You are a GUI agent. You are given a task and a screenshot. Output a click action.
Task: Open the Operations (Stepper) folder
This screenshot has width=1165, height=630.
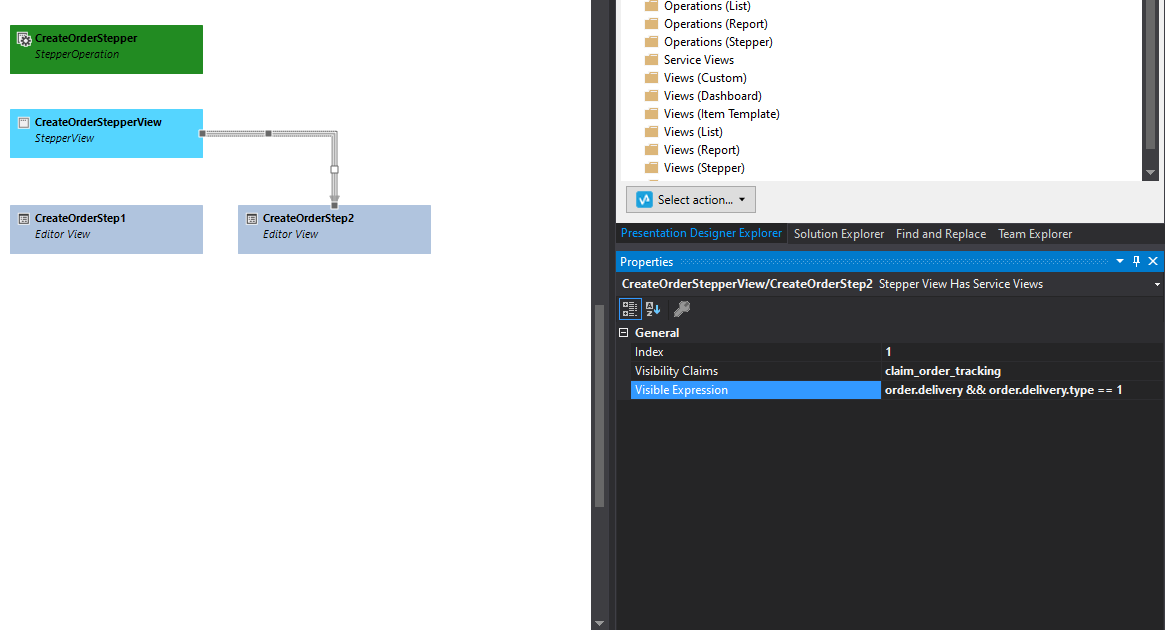(718, 42)
